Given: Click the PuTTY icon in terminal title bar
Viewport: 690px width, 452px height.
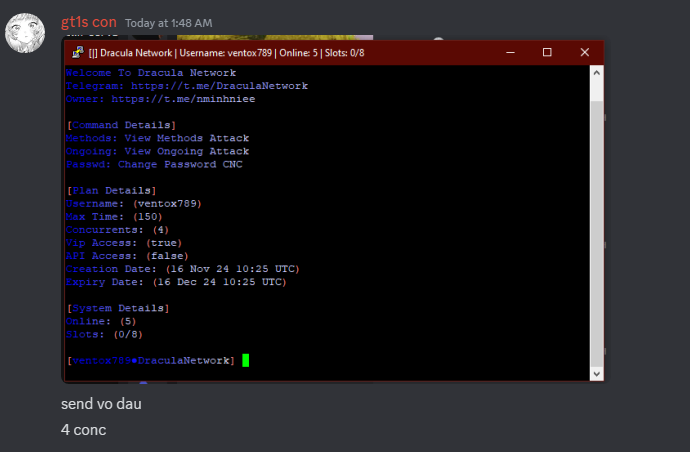Looking at the screenshot, I should 76,52.
